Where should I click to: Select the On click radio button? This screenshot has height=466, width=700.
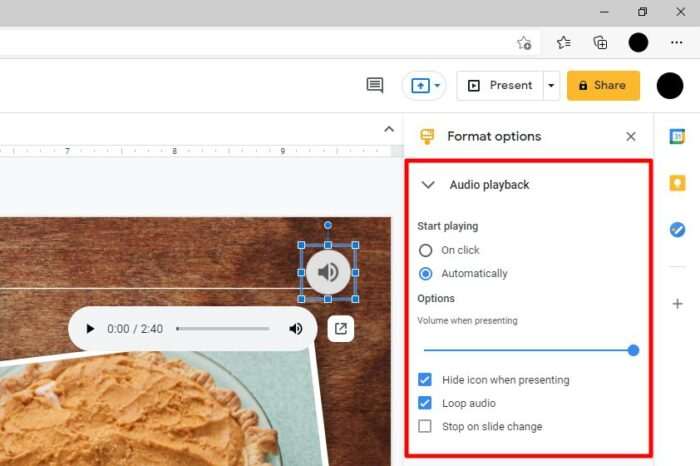click(425, 250)
